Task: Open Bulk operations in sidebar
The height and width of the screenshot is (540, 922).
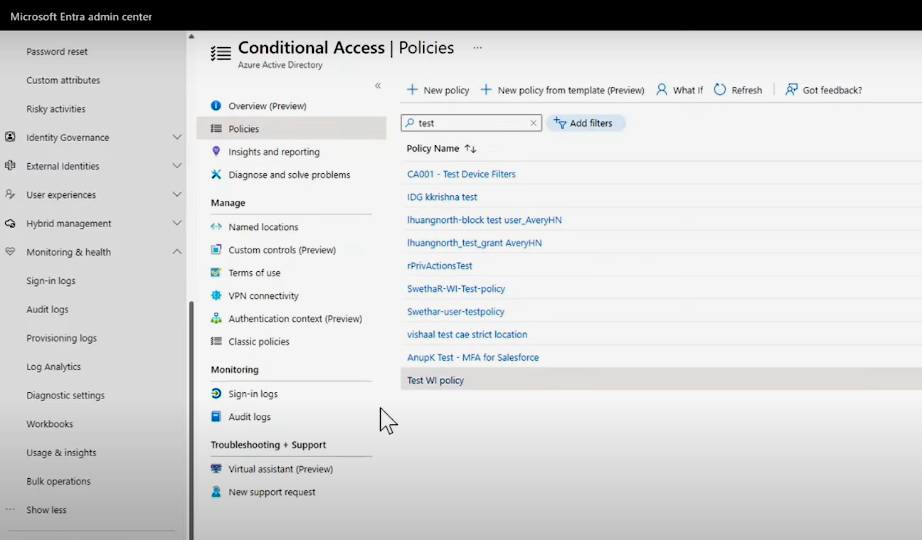Action: pos(58,481)
